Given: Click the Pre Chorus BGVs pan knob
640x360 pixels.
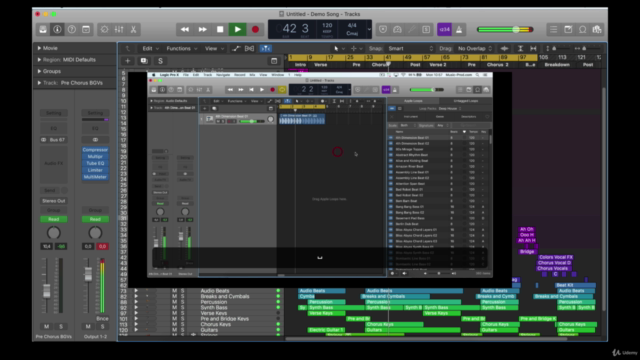Looking at the screenshot, I should (x=53, y=233).
